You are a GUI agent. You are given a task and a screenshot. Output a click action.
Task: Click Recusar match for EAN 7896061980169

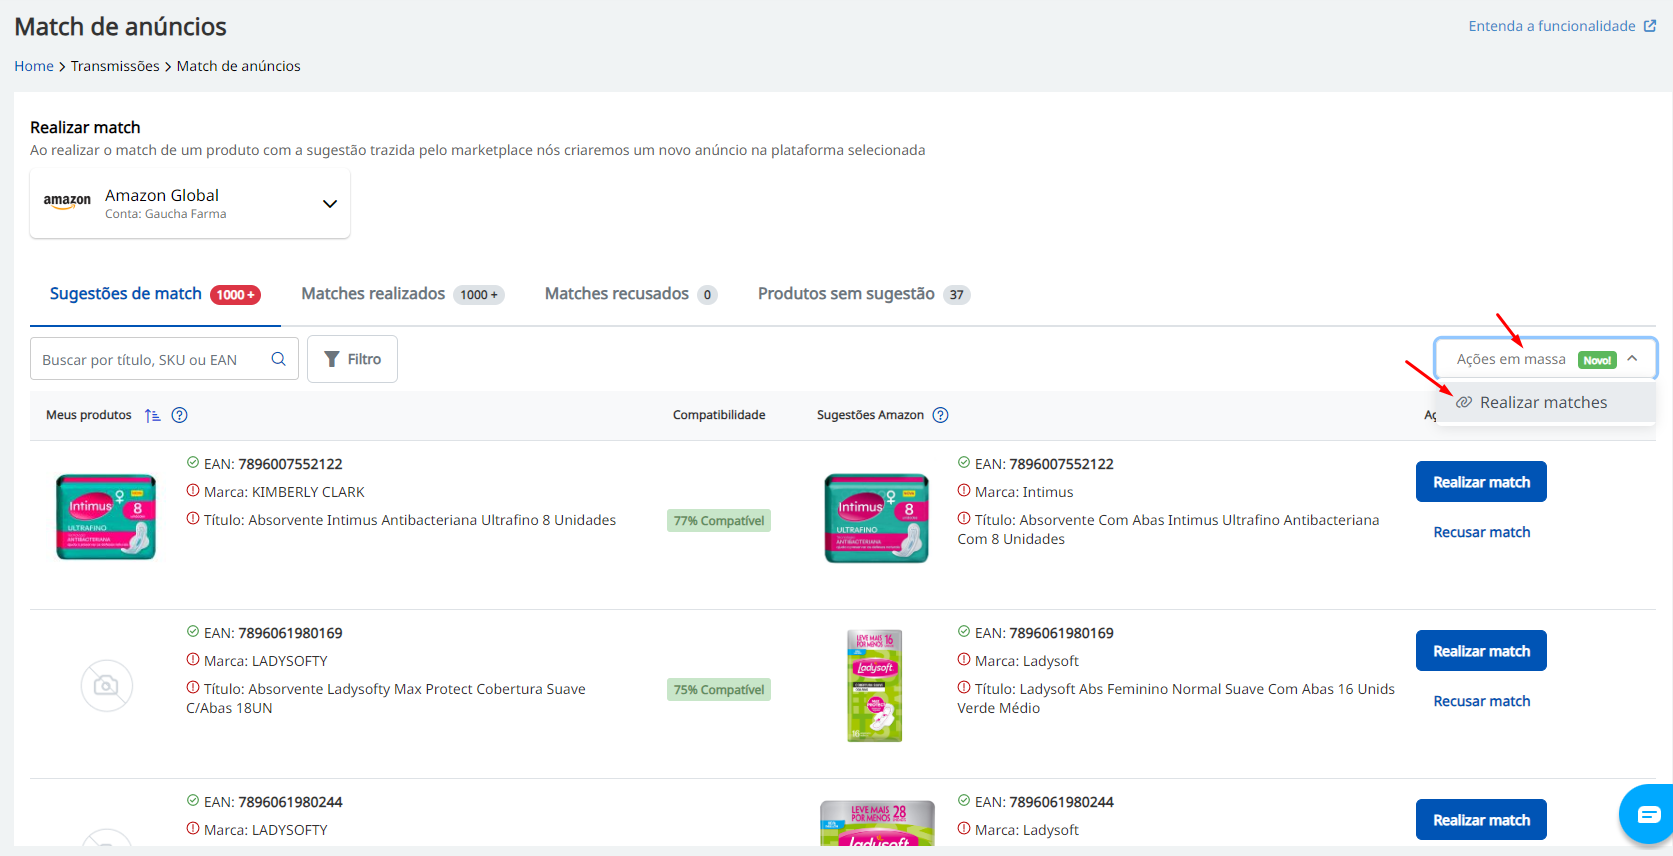[x=1482, y=701]
